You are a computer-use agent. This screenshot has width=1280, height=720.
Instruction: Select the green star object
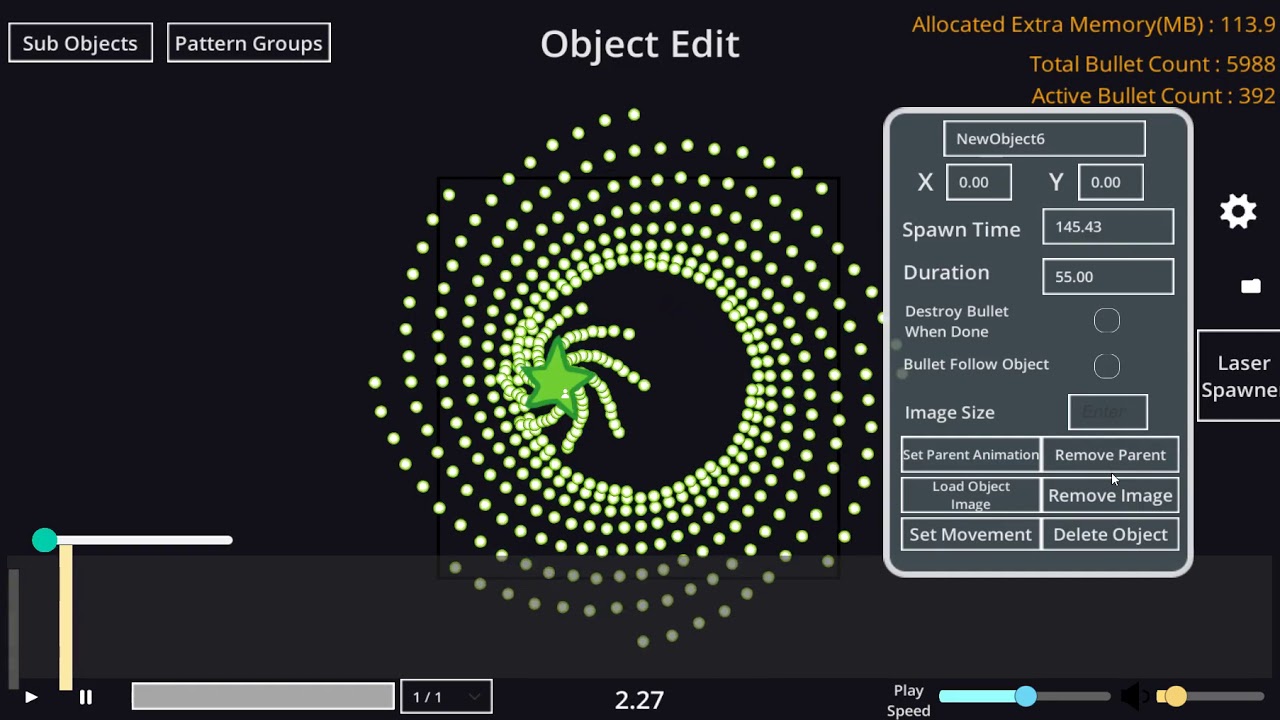point(555,380)
